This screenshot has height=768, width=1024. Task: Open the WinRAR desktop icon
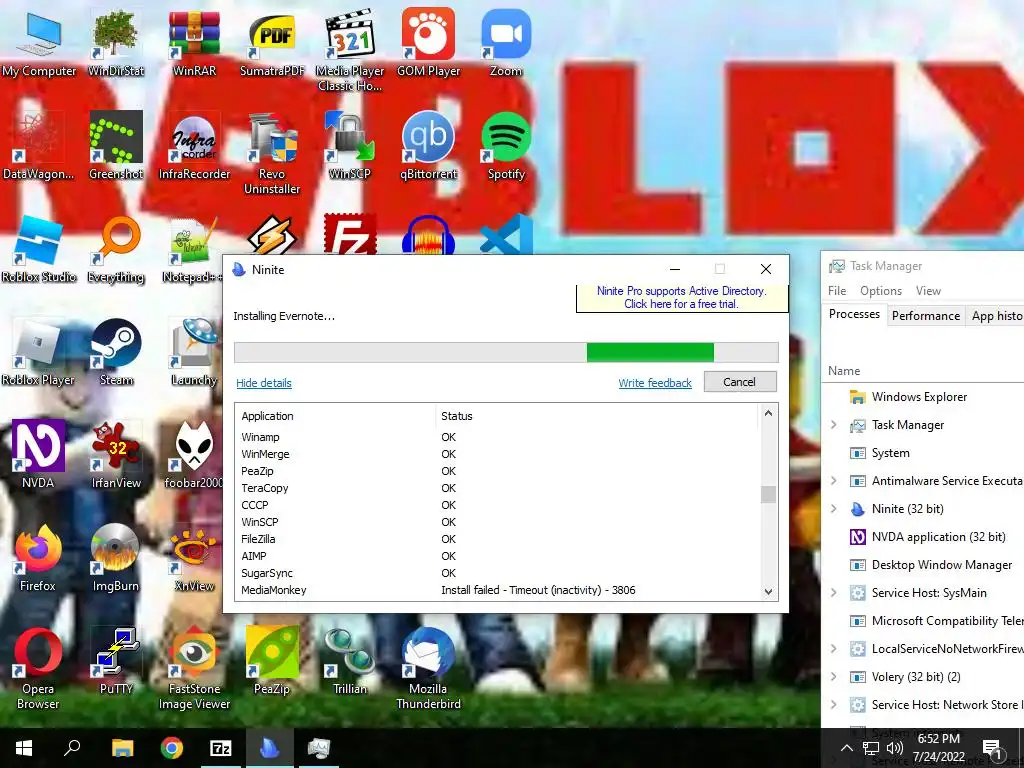click(194, 42)
